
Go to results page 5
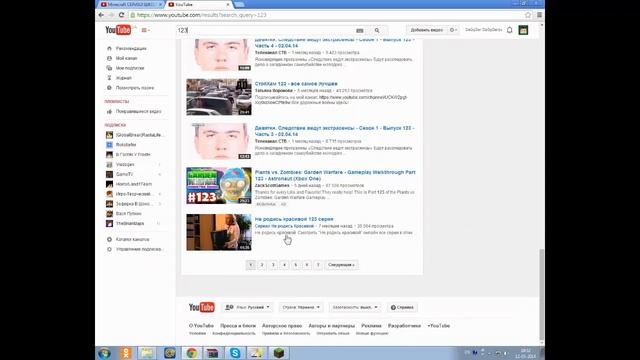click(296, 265)
